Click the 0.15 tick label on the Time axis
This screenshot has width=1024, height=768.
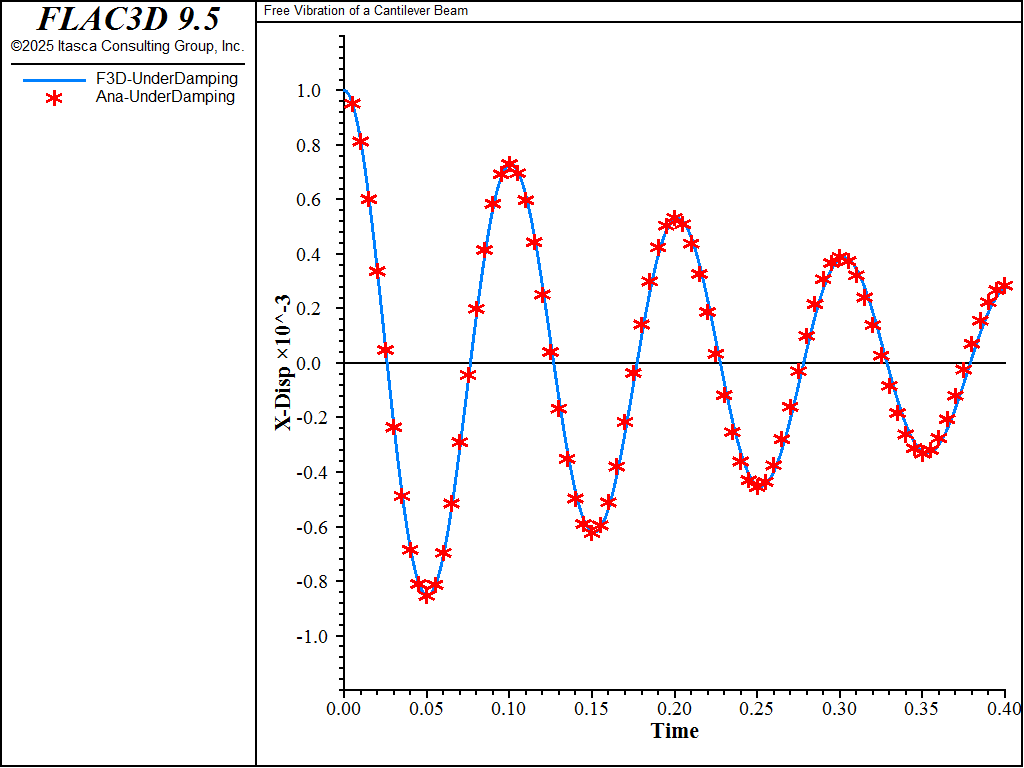click(x=592, y=708)
